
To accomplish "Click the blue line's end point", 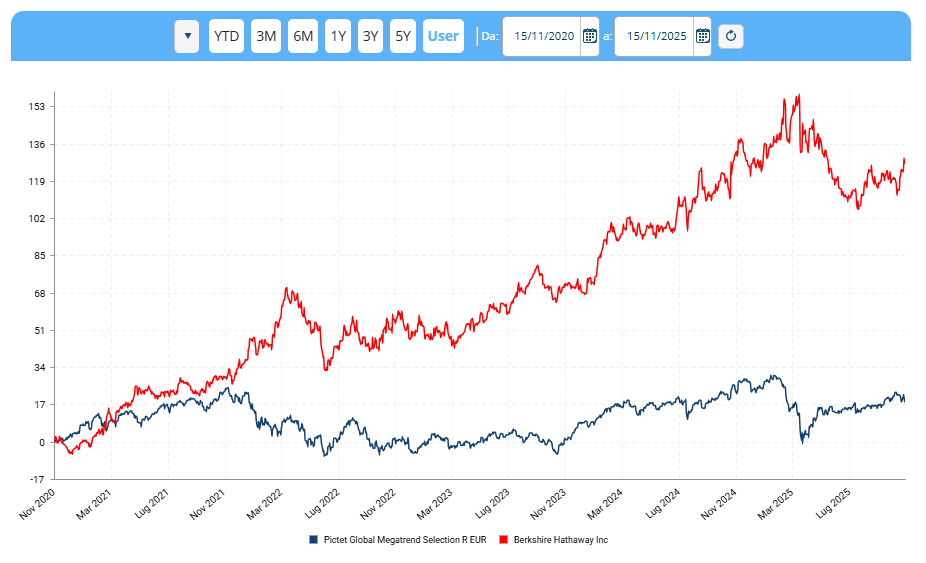I will (904, 400).
